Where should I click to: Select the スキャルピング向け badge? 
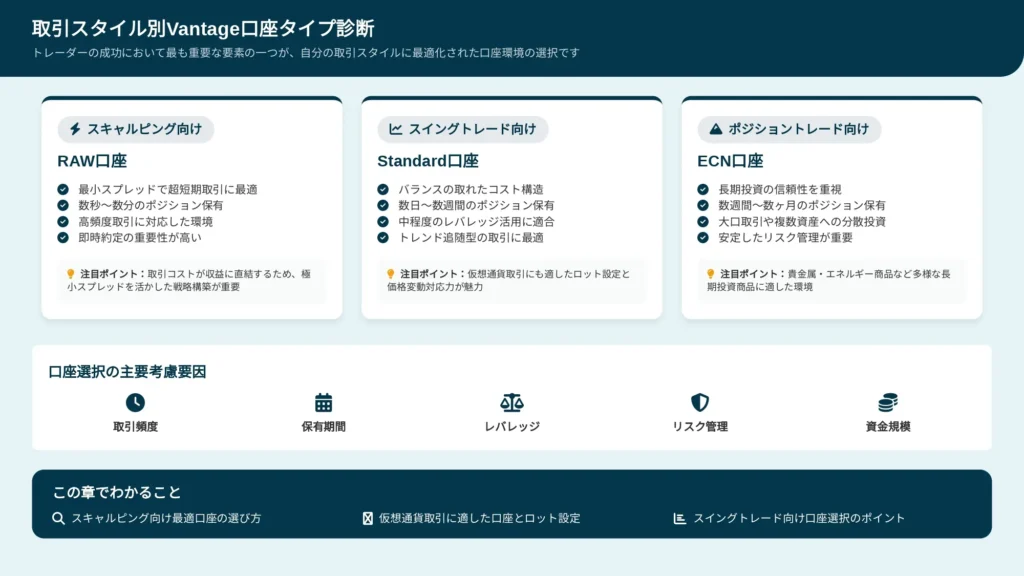coord(136,129)
